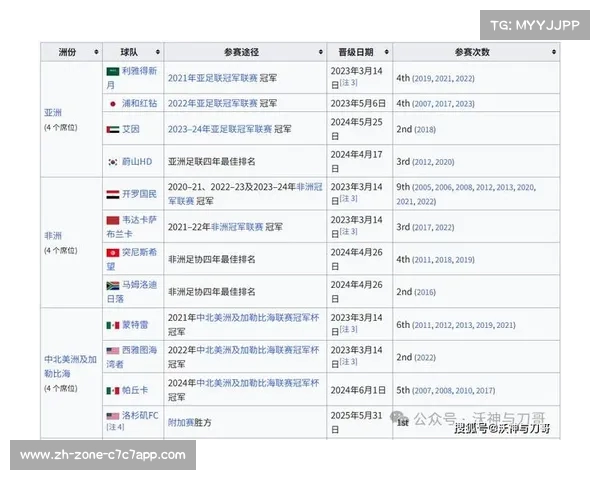Click the Mexico flag beside 蒙特雷
600x480 pixels.
point(113,325)
